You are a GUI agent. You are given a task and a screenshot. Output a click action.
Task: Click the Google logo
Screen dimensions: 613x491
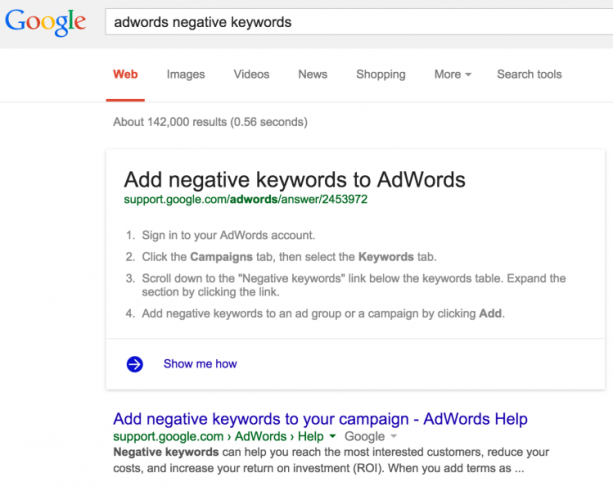pyautogui.click(x=45, y=23)
